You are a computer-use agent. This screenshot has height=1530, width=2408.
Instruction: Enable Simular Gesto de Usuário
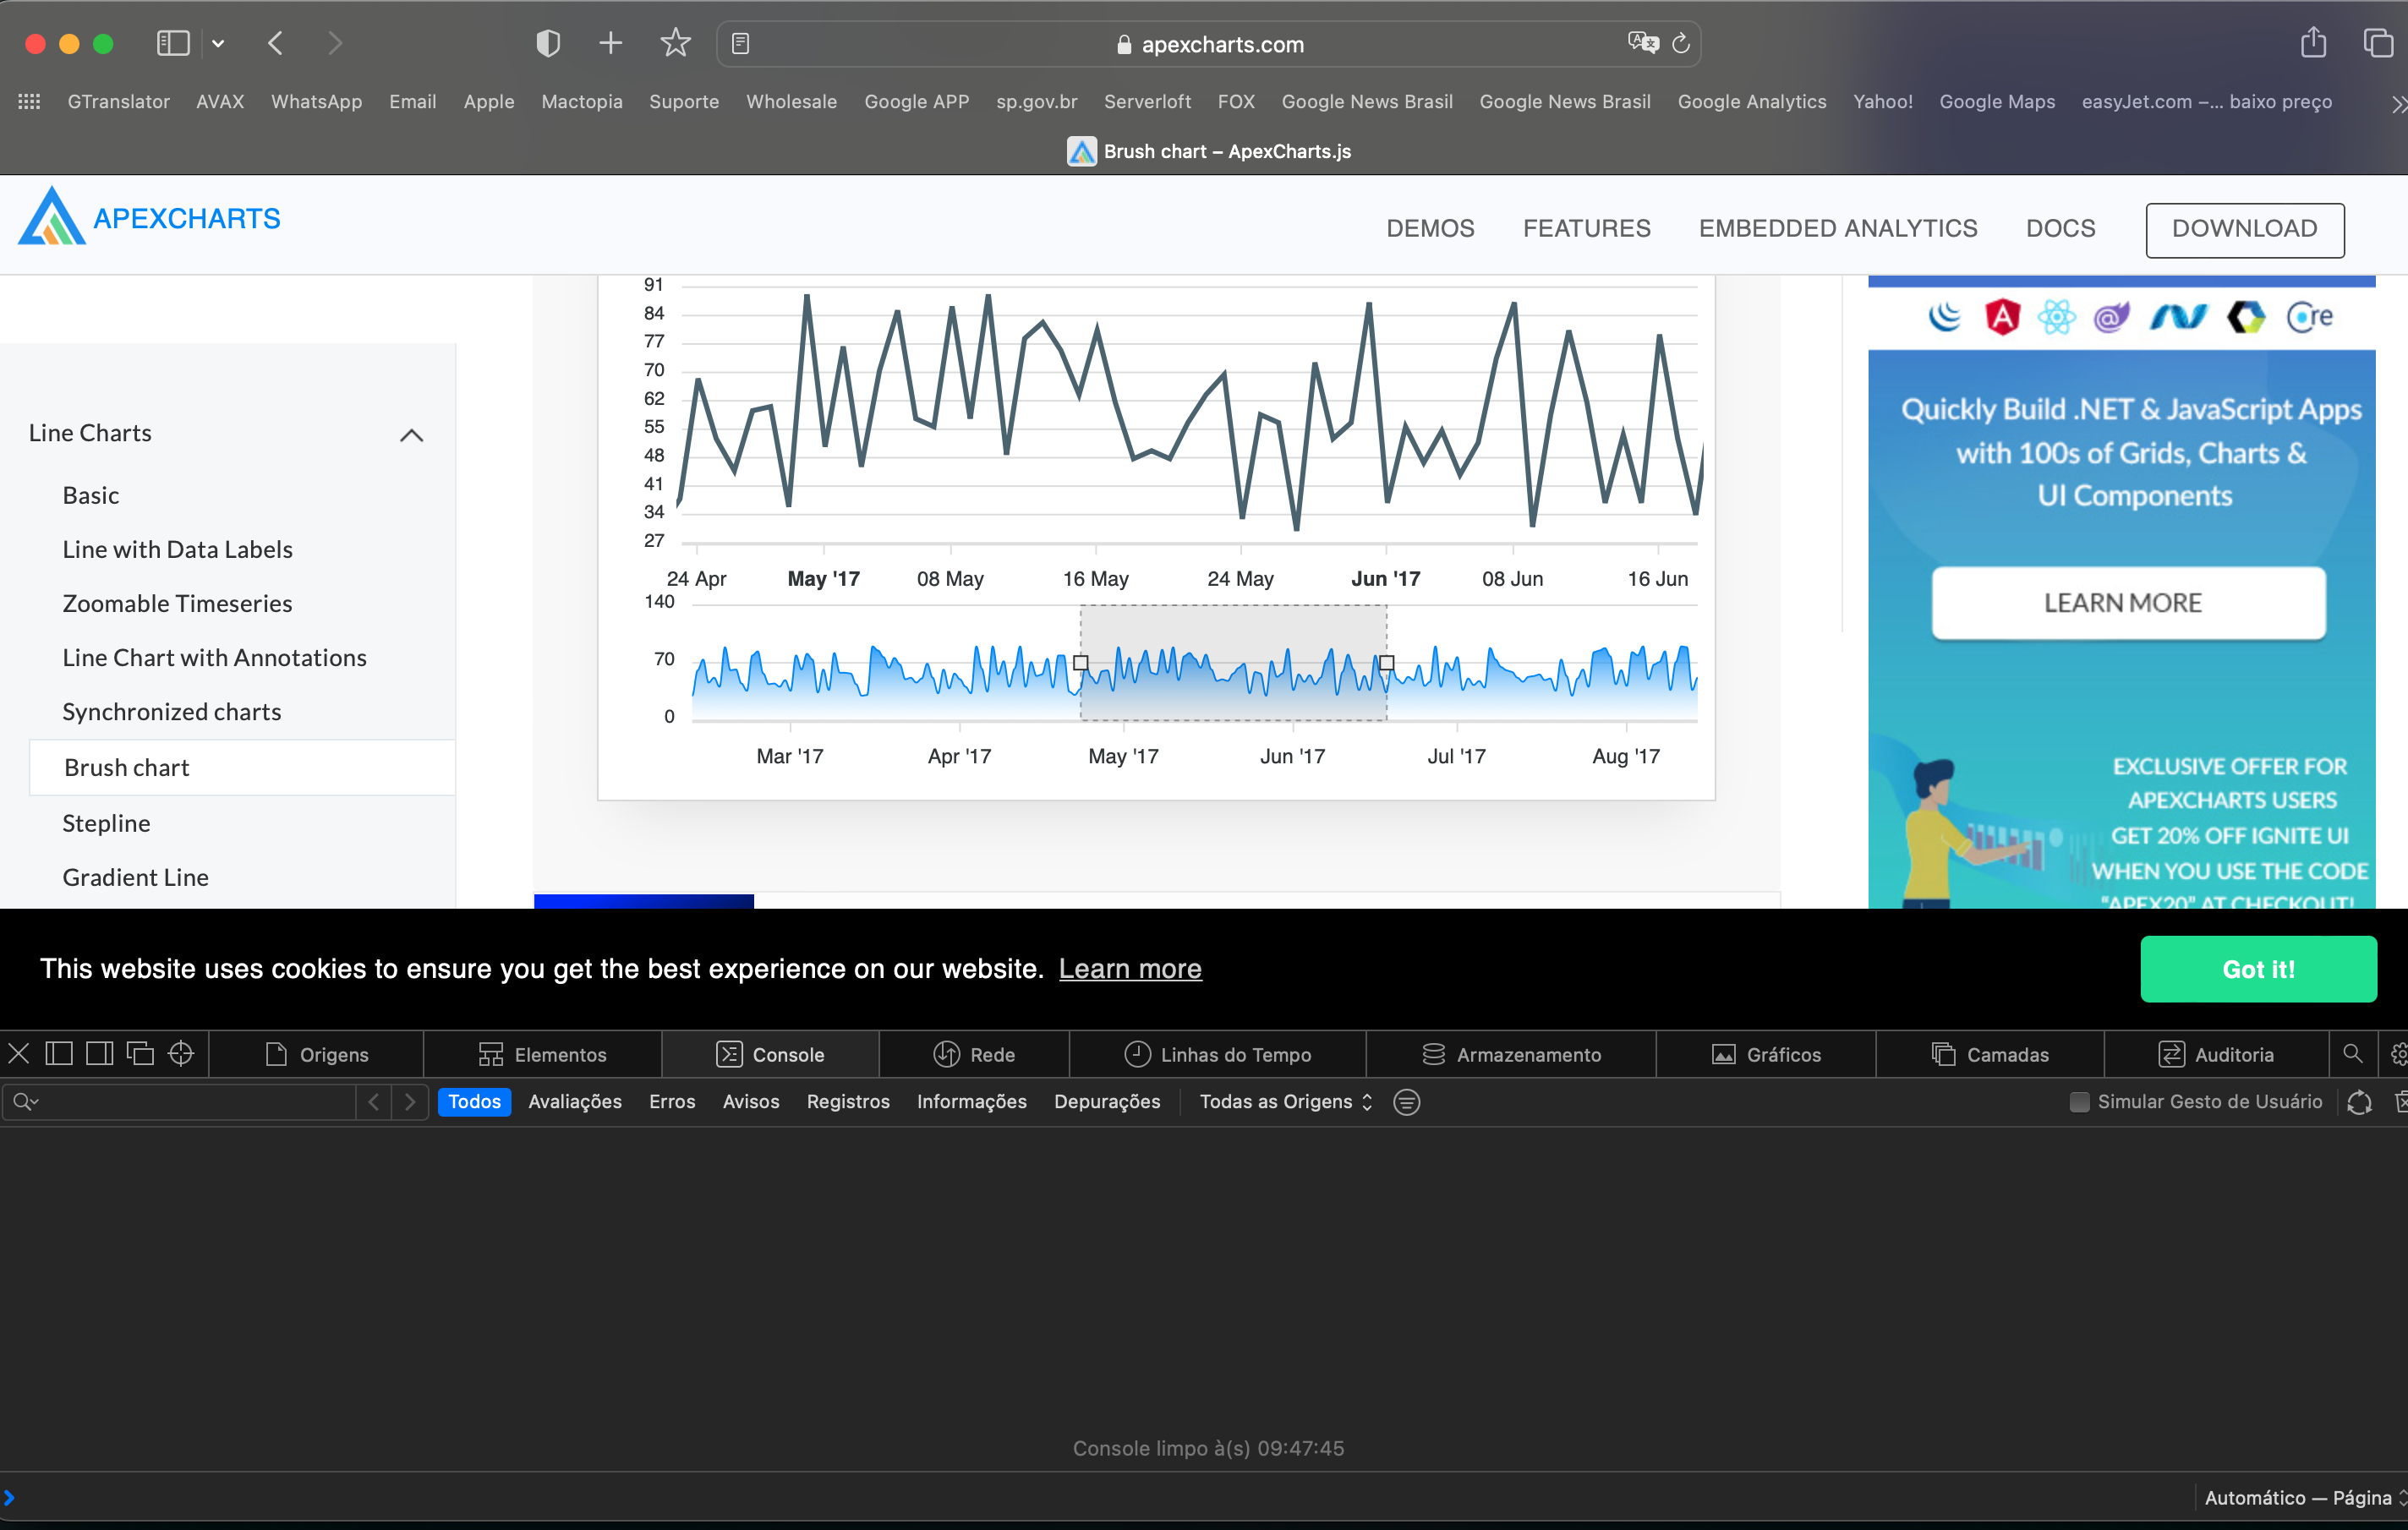coord(2080,1101)
